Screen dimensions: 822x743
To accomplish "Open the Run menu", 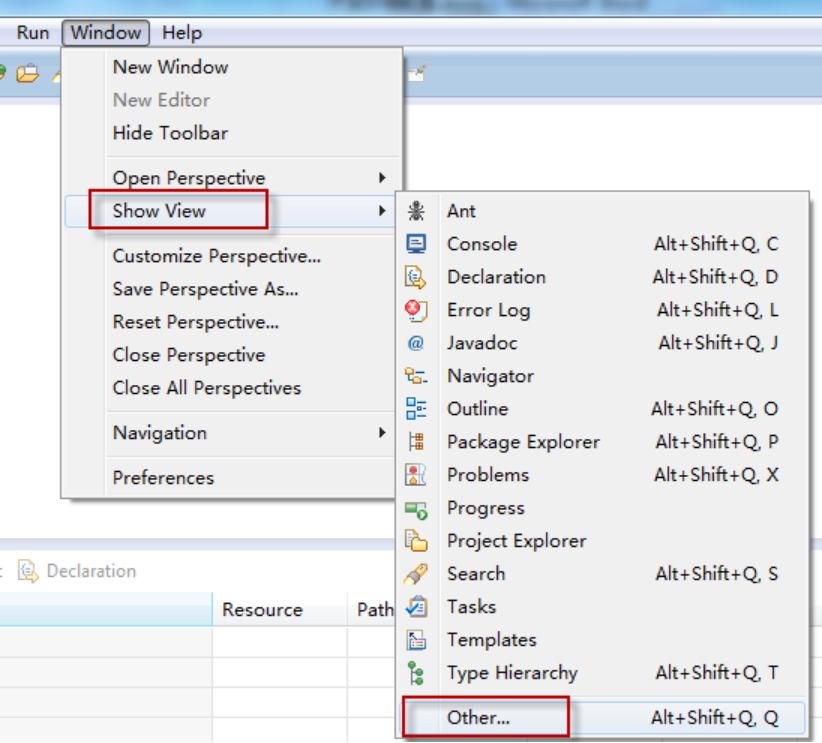I will (x=33, y=33).
